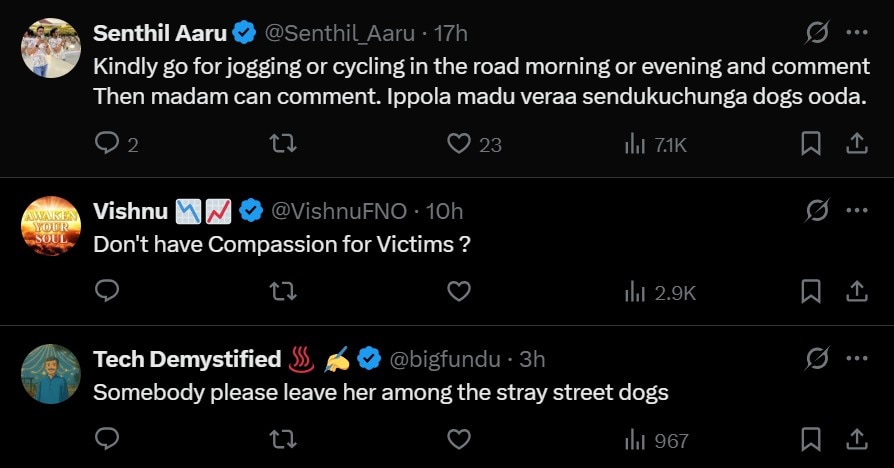Reply to Vishnu's tweet
The image size is (894, 468).
(x=107, y=291)
